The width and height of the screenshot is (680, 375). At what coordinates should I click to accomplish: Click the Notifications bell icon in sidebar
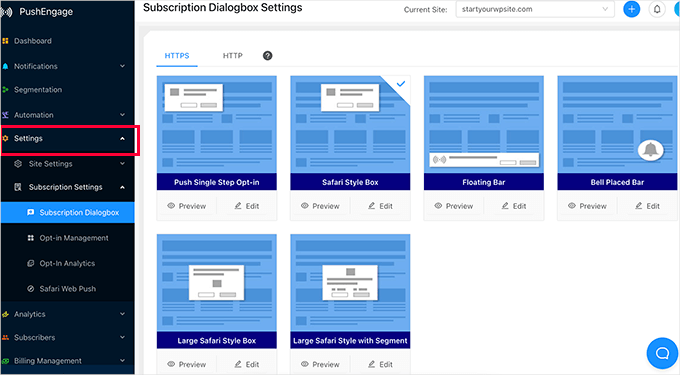click(x=5, y=66)
